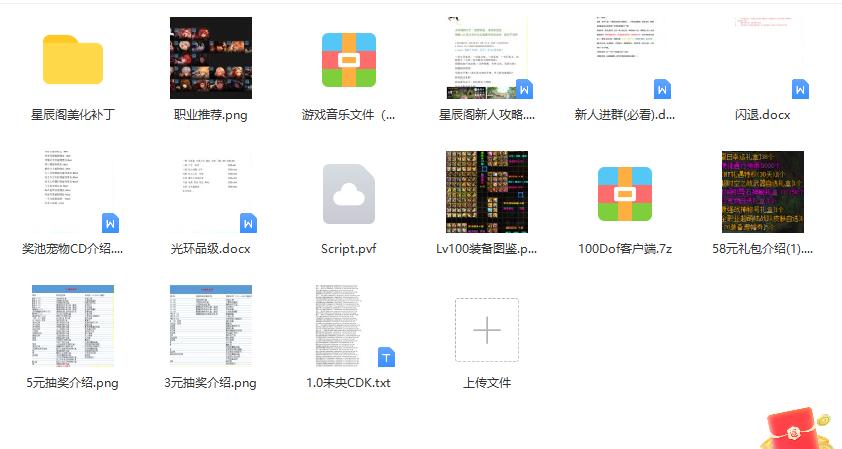Open the 100Dof客户端.7z archive icon

coord(625,194)
